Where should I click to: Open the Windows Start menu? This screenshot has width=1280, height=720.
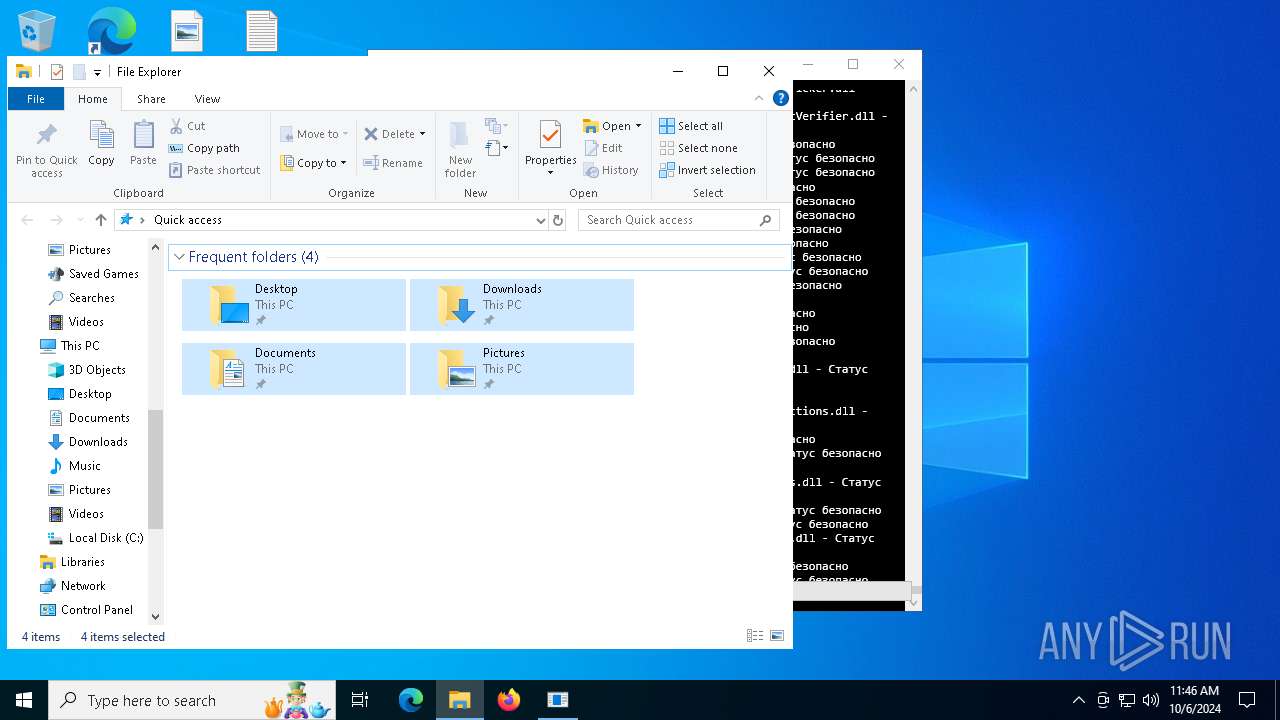tap(24, 700)
